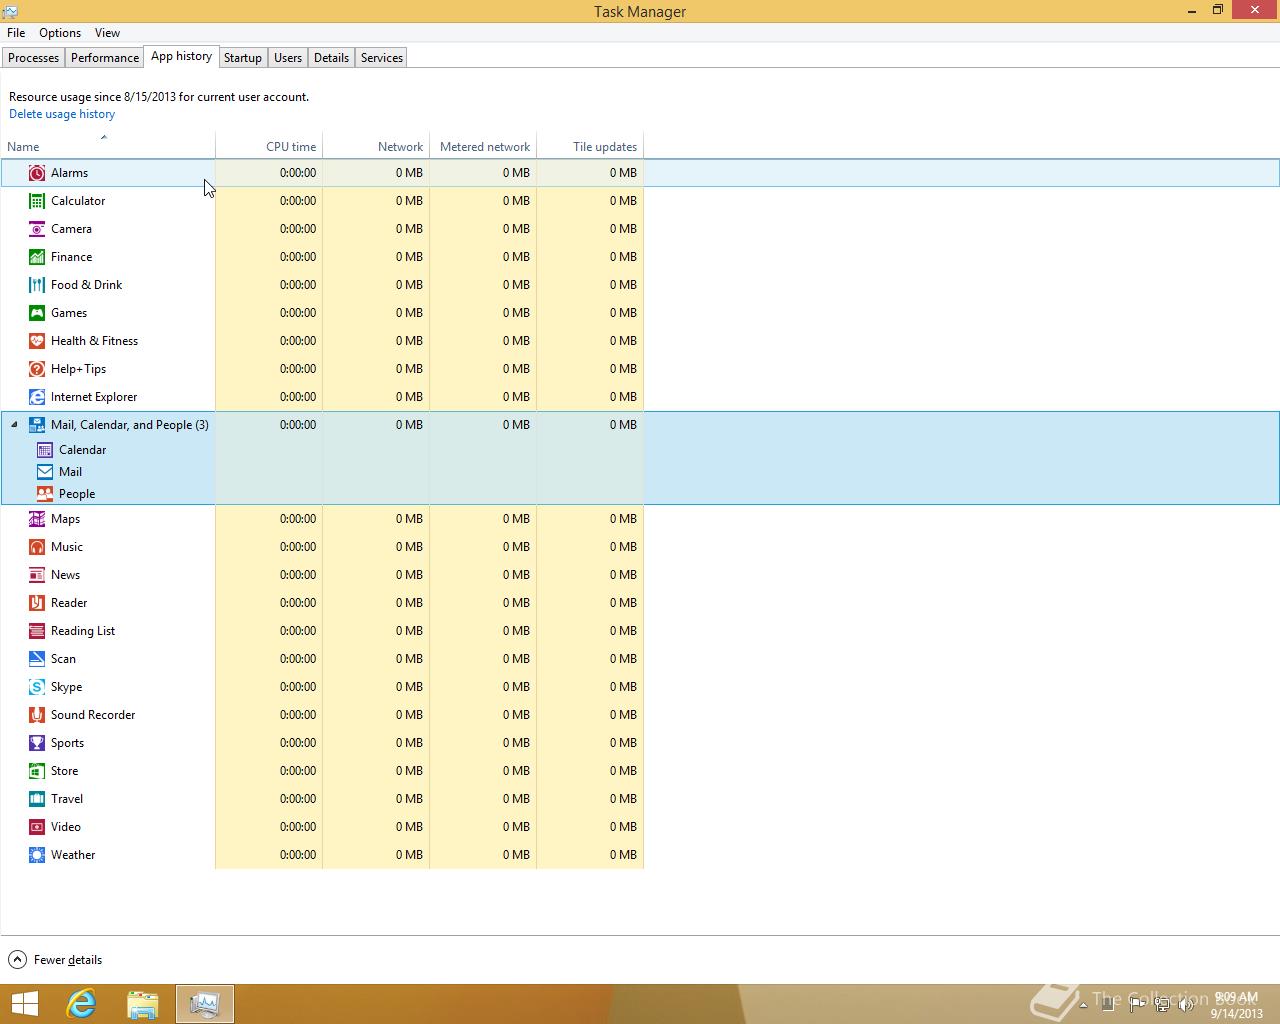
Task: Switch to the Details tab
Action: click(x=331, y=58)
